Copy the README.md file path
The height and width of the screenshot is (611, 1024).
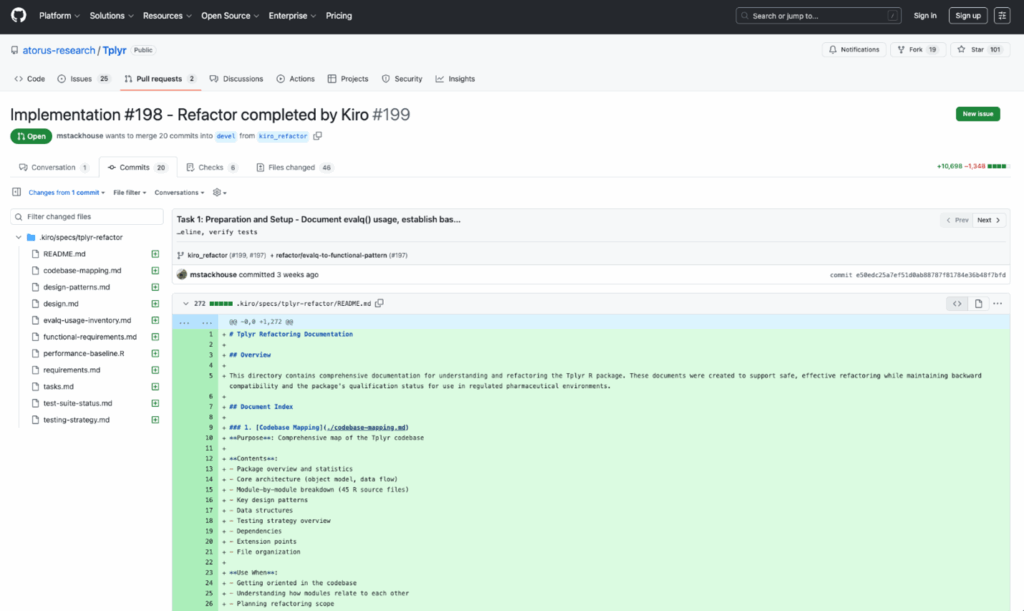[379, 303]
